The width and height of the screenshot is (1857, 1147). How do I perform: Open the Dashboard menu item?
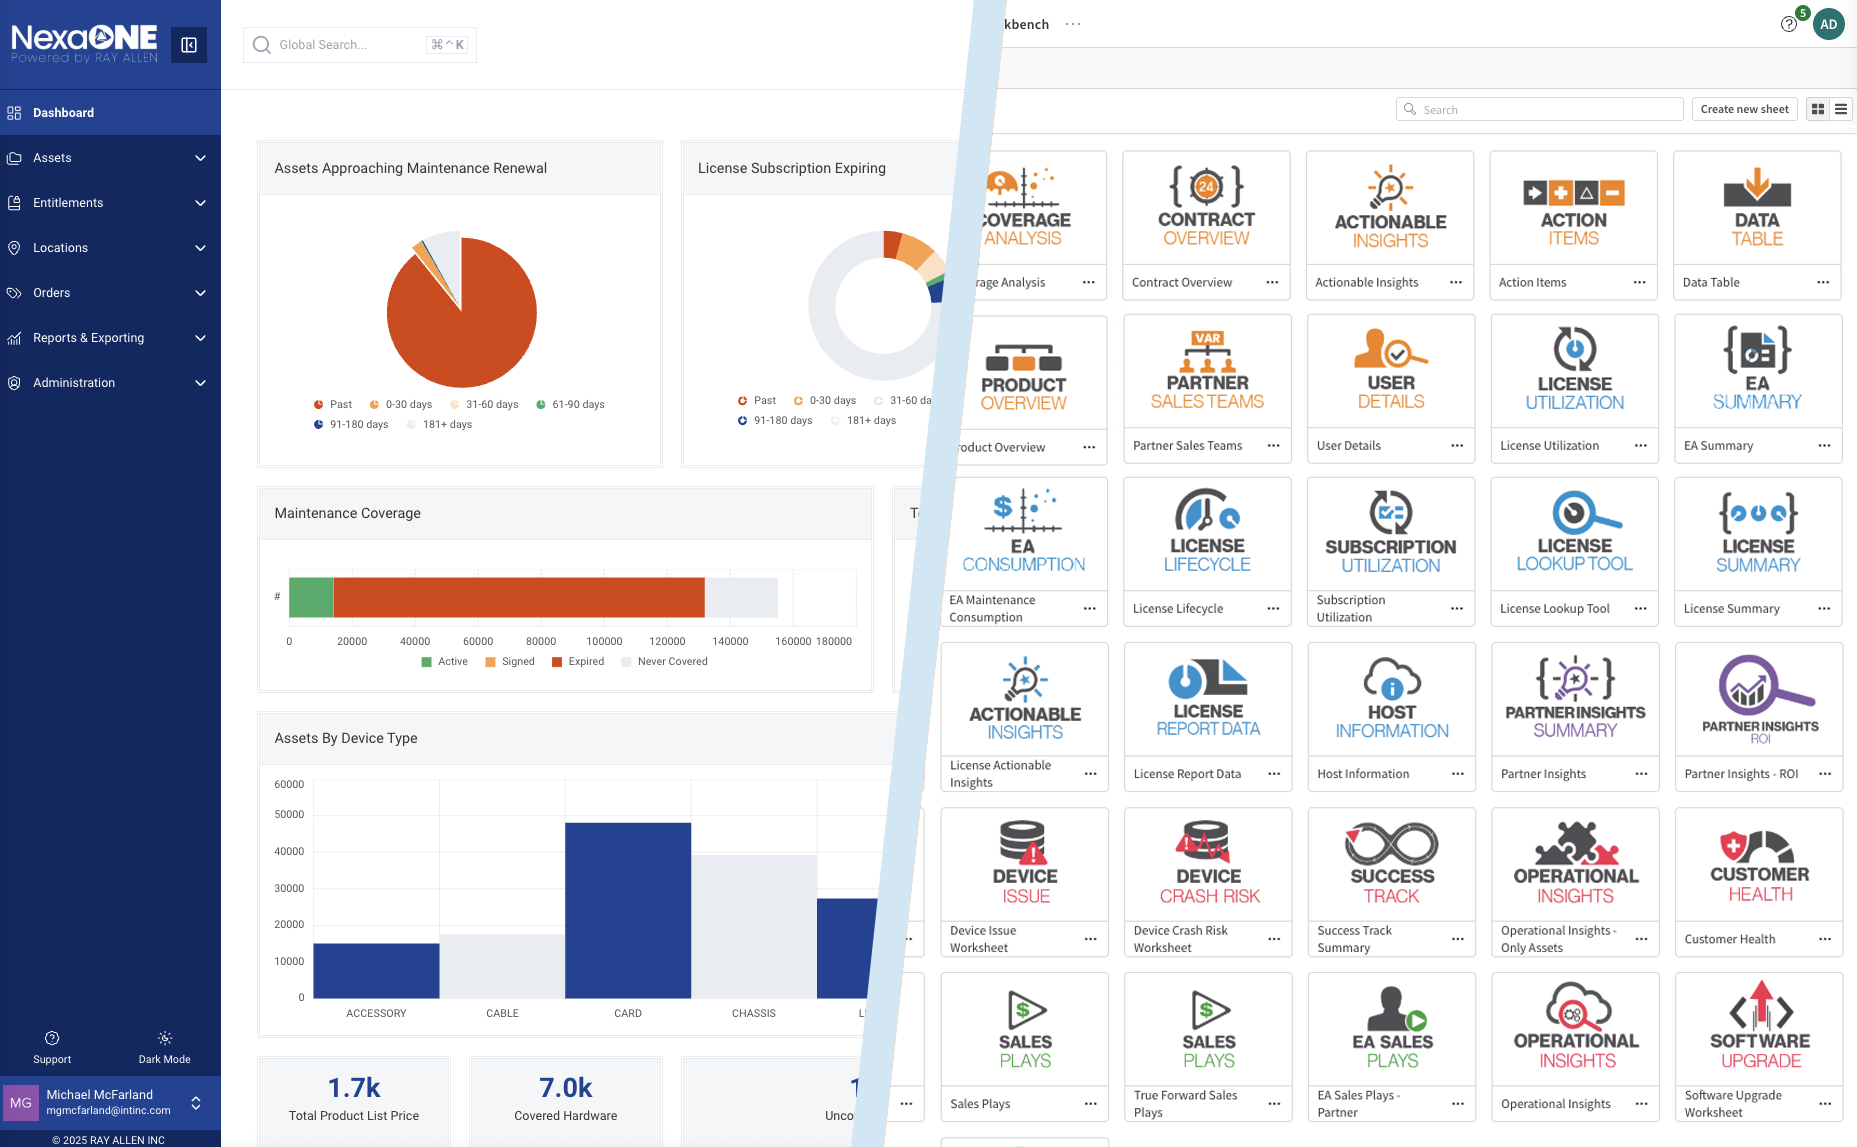[64, 113]
